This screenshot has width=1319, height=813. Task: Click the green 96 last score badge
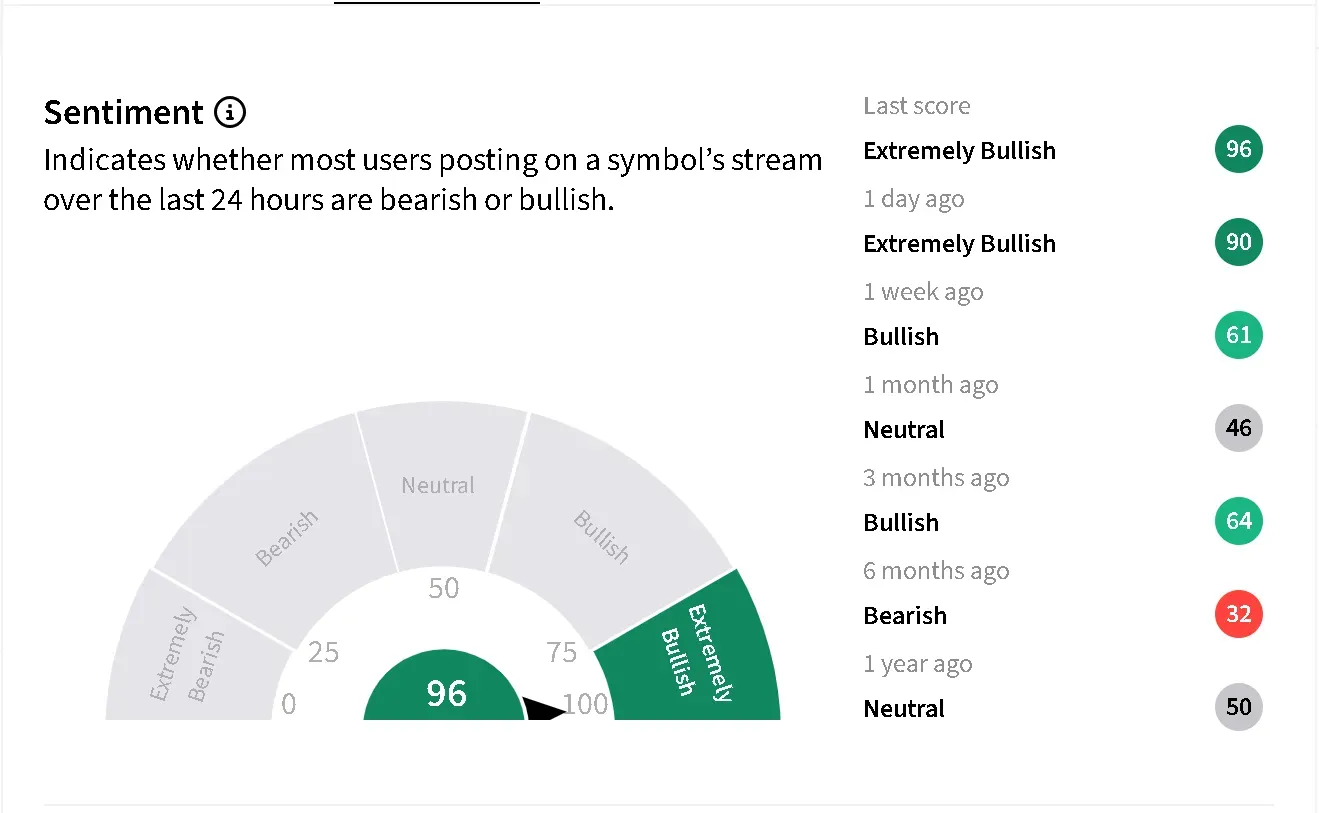1239,150
